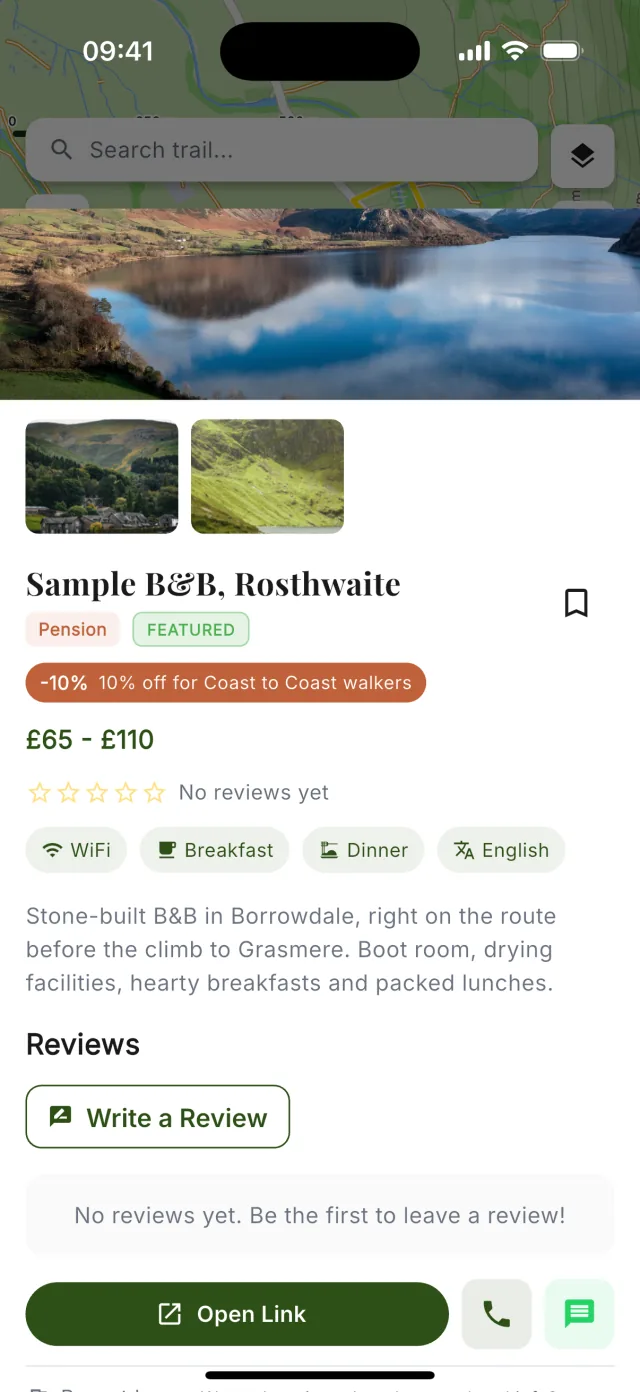Tap the first rating star

tap(39, 793)
